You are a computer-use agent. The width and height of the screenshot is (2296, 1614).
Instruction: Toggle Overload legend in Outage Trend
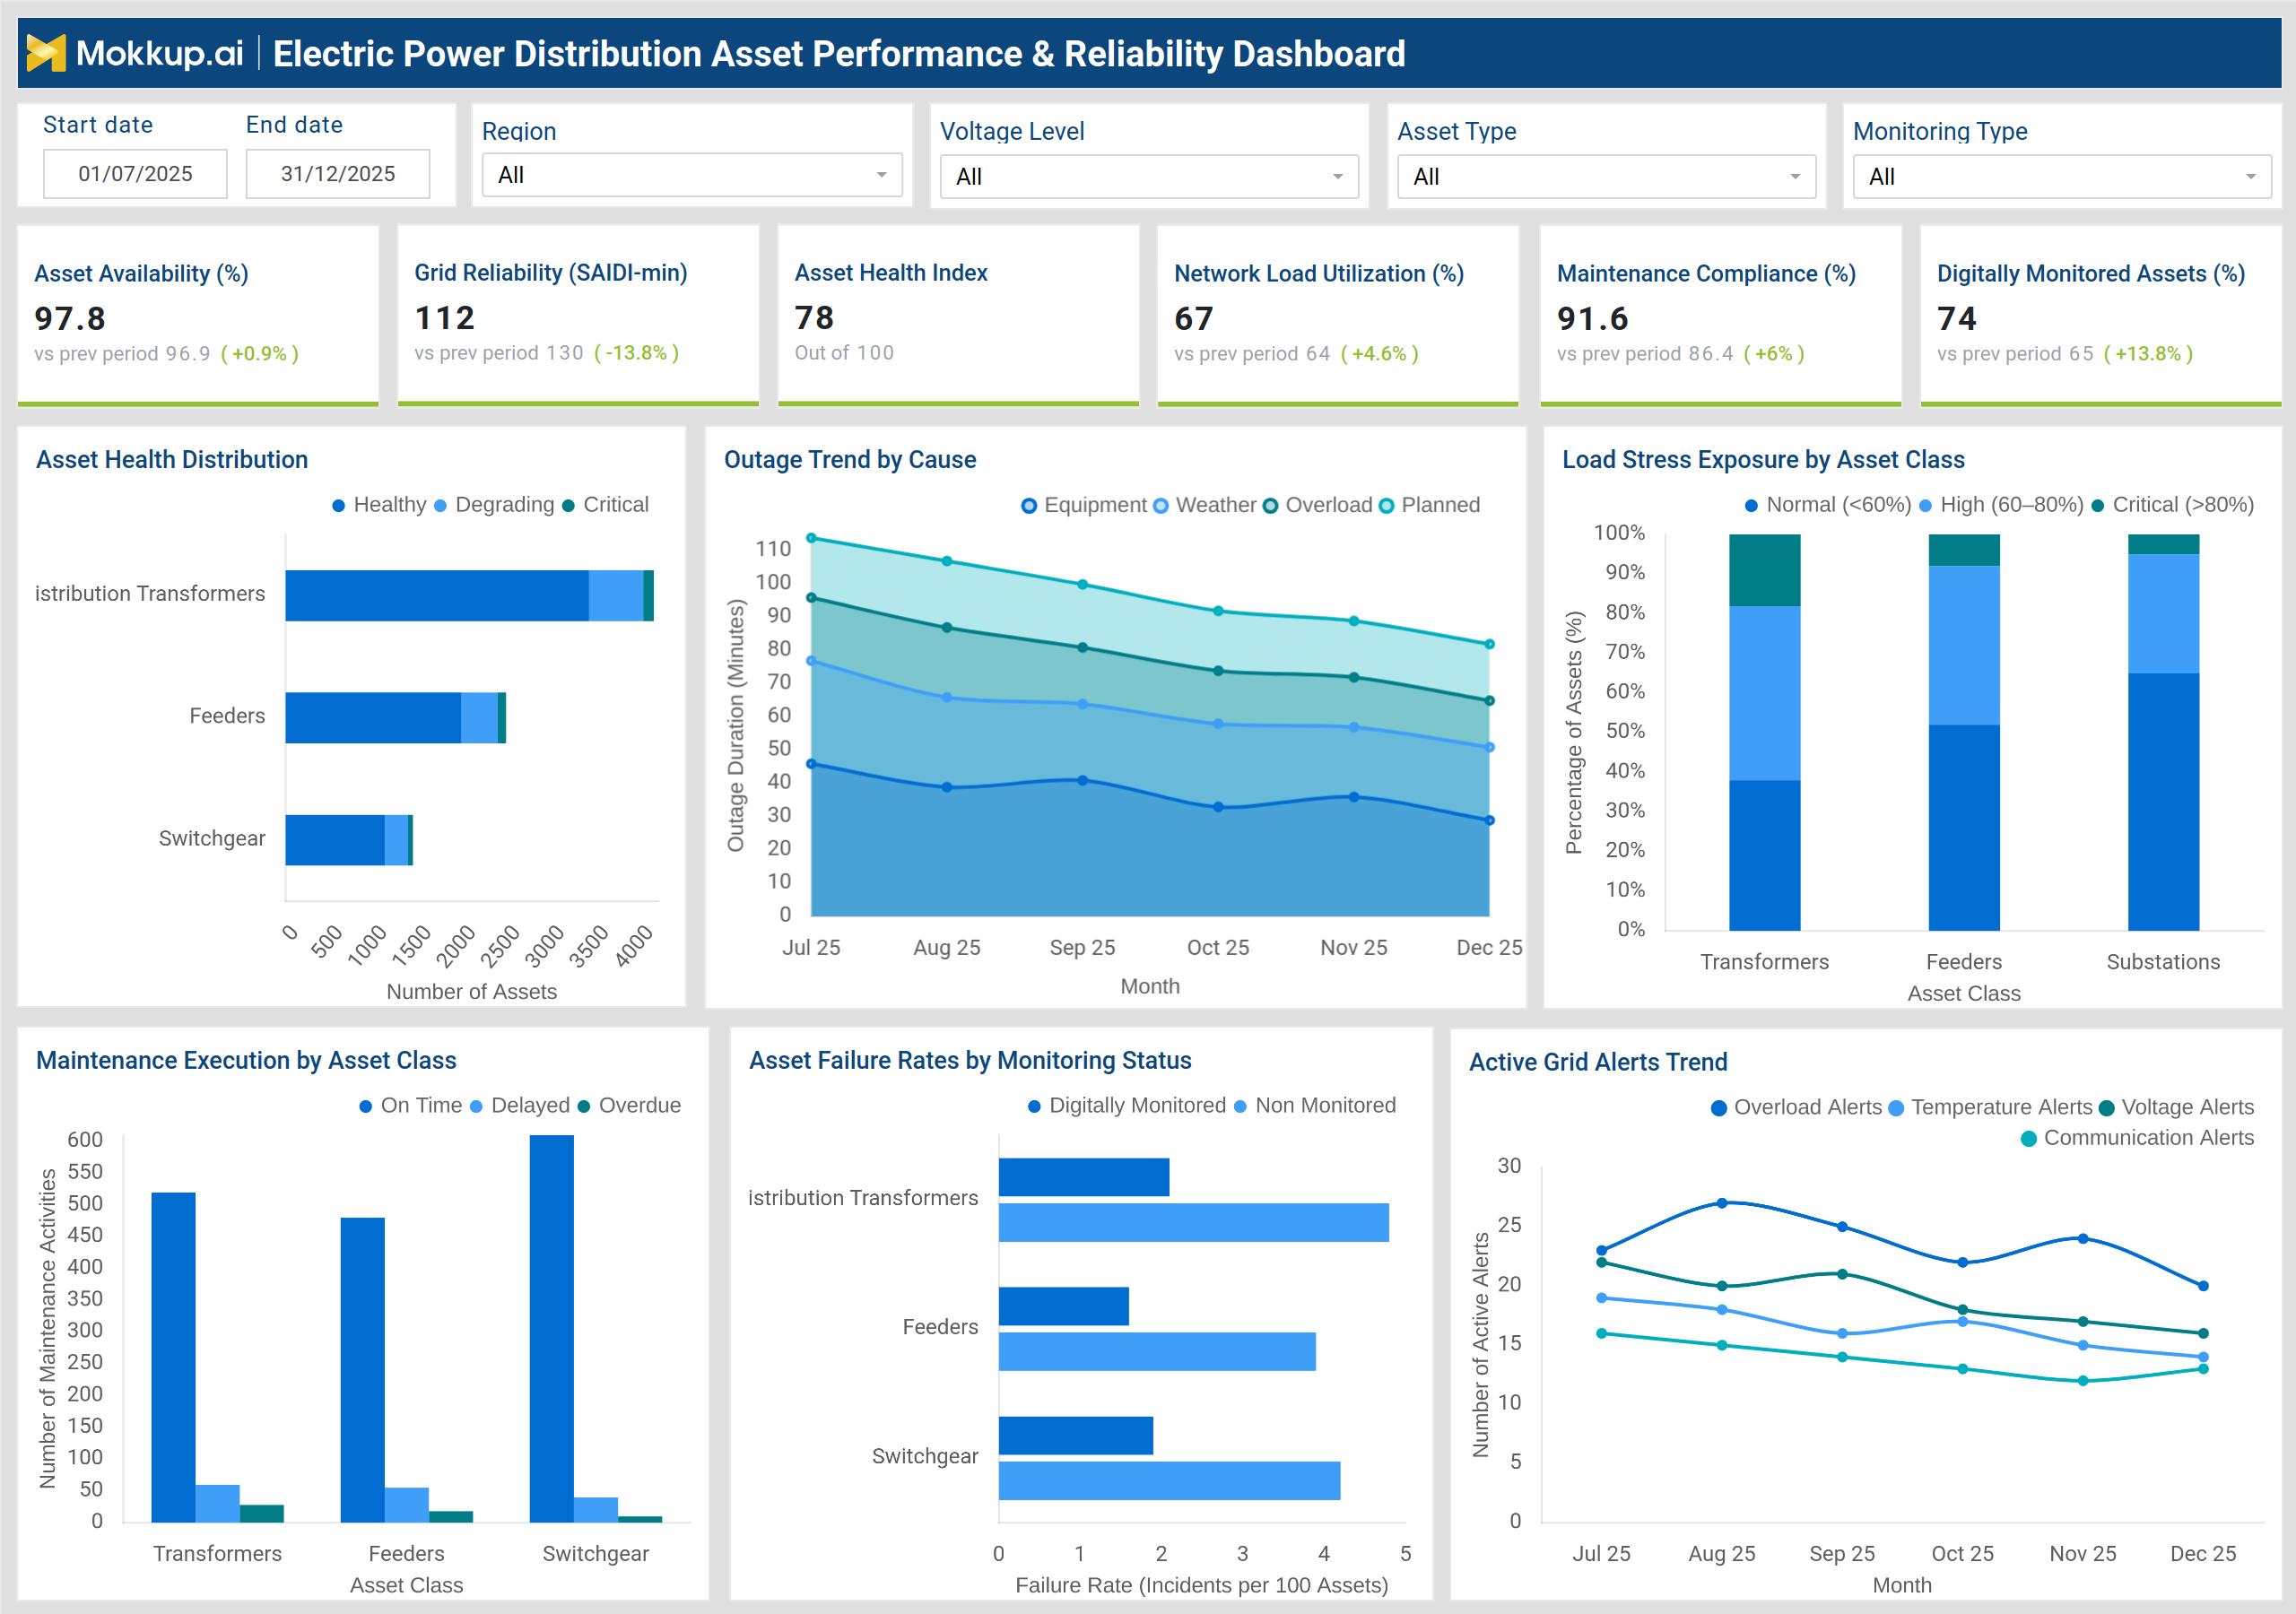point(1271,506)
